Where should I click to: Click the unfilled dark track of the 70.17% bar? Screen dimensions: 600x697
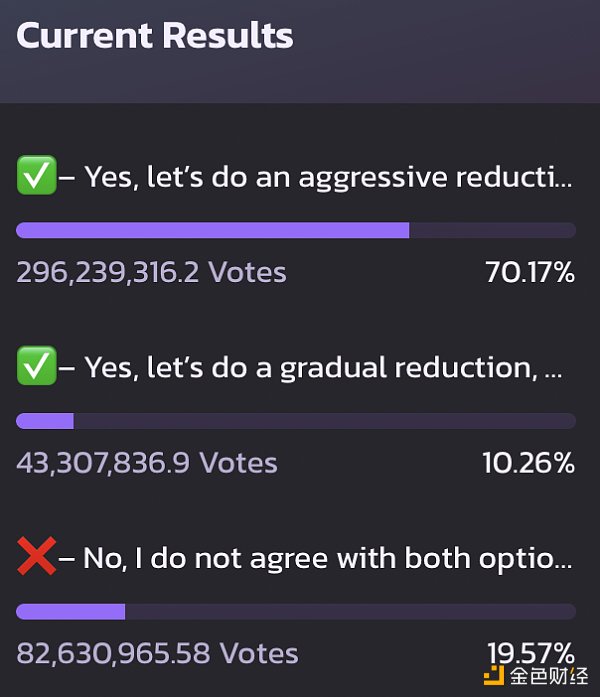[x=492, y=231]
